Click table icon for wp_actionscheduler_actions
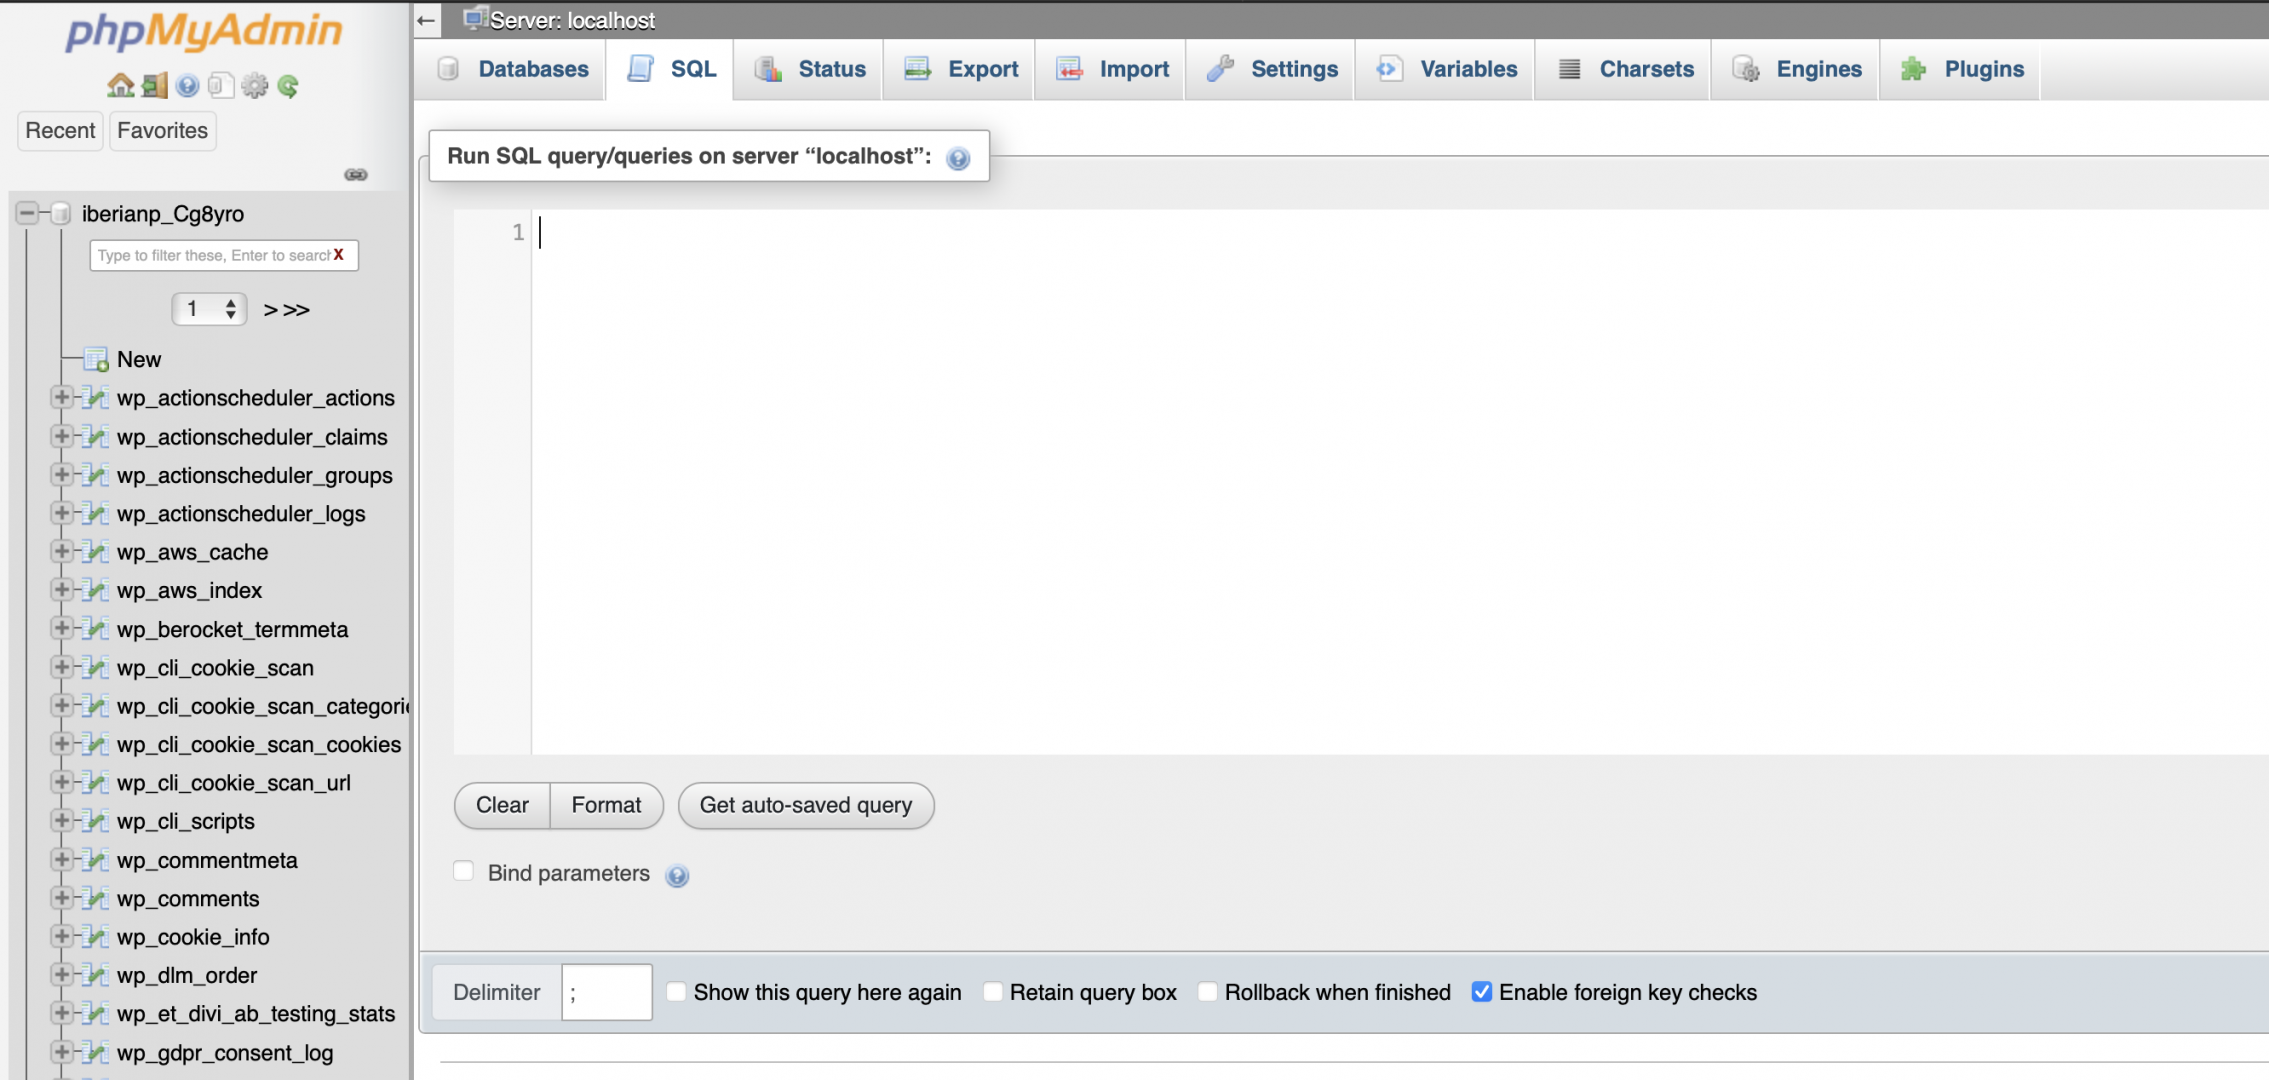2269x1080 pixels. [96, 398]
